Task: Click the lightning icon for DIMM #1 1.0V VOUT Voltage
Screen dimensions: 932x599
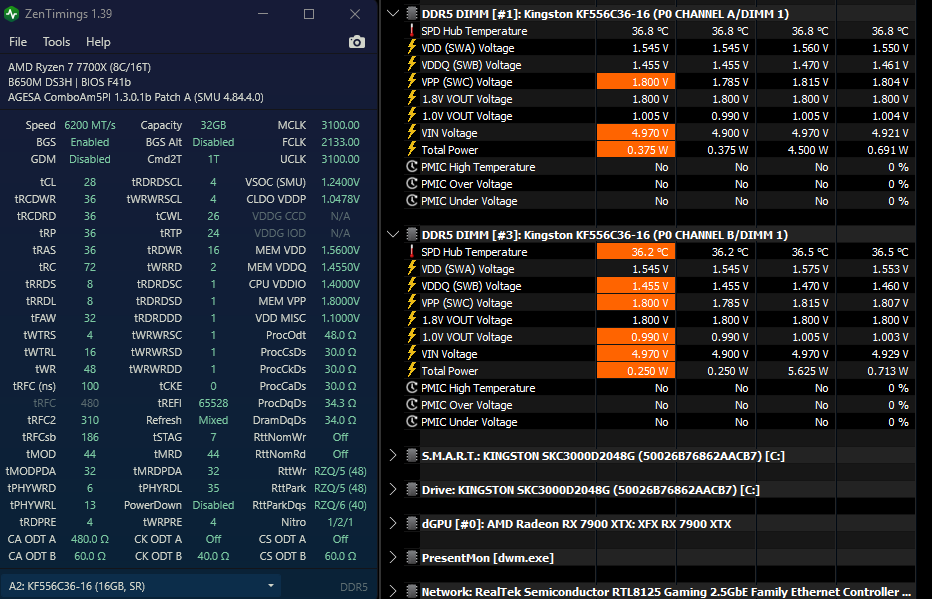Action: click(411, 115)
